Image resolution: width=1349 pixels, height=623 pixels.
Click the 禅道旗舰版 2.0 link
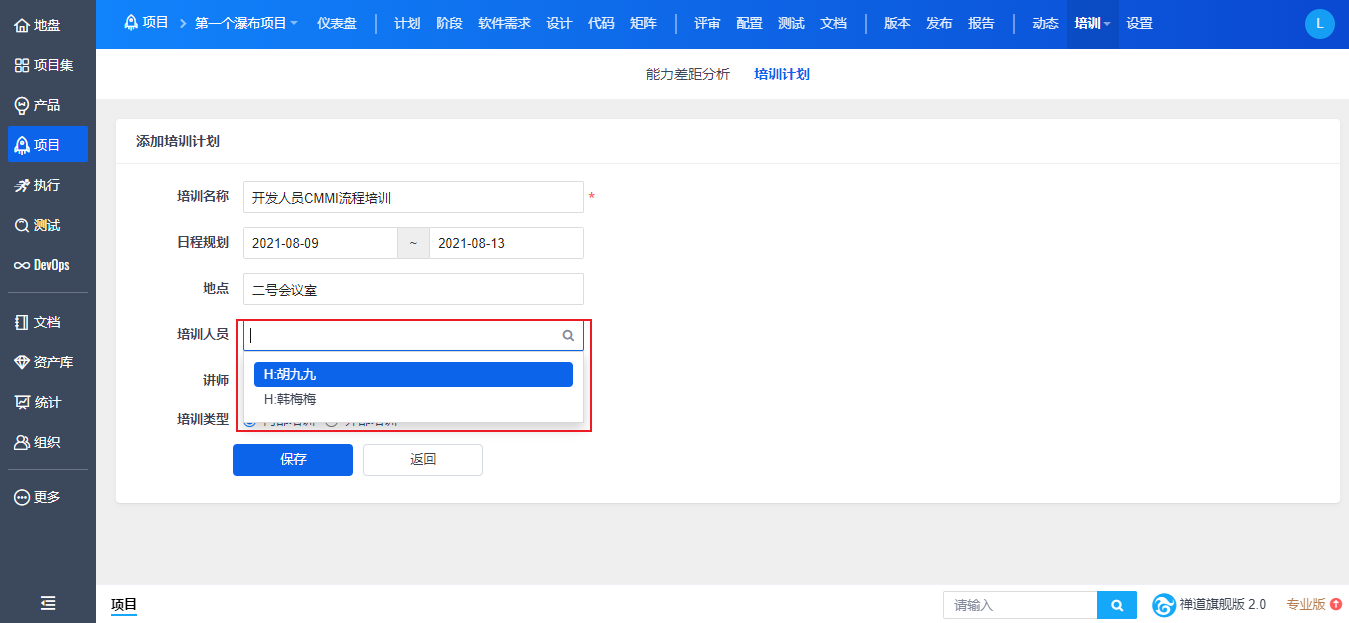point(1222,604)
